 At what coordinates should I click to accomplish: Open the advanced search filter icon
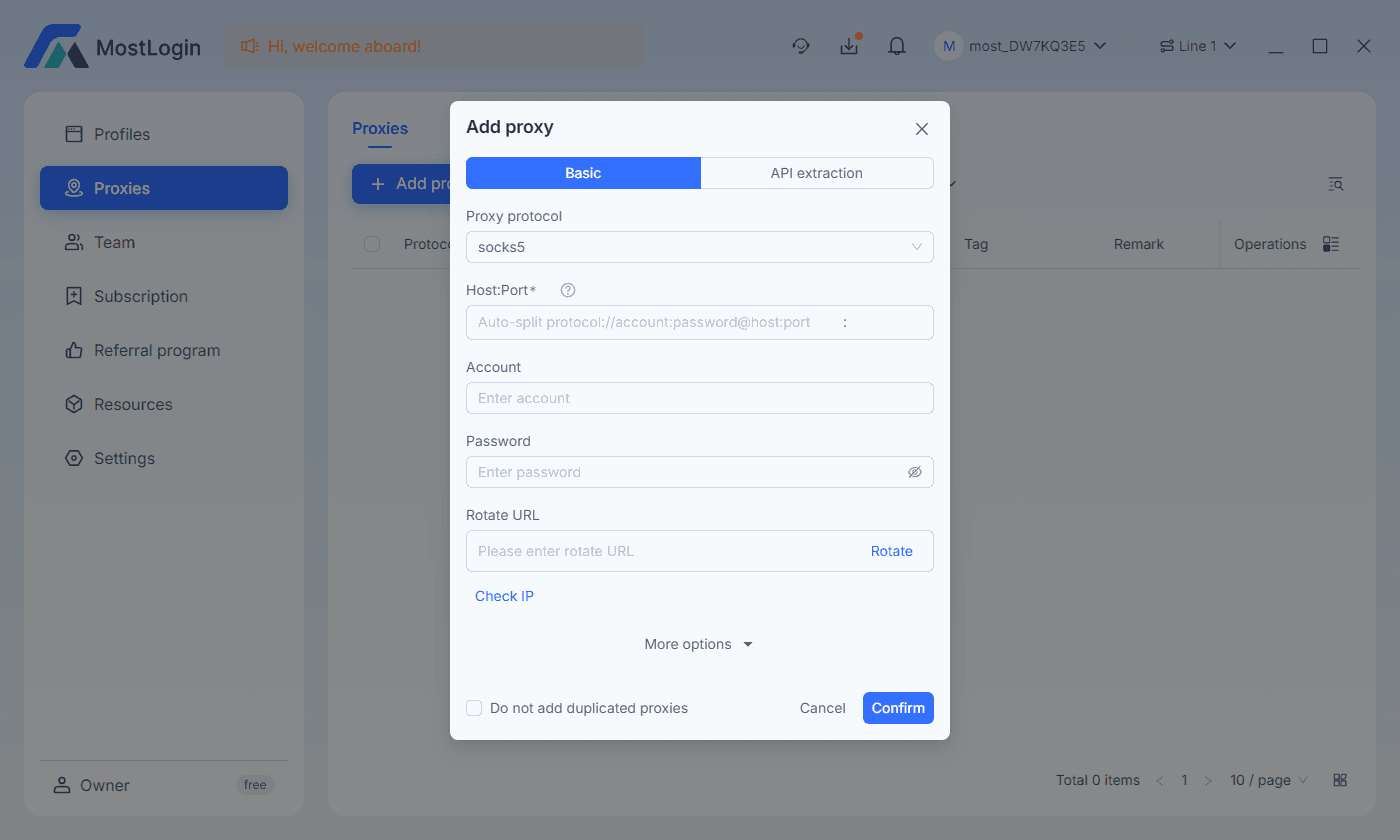click(1336, 184)
